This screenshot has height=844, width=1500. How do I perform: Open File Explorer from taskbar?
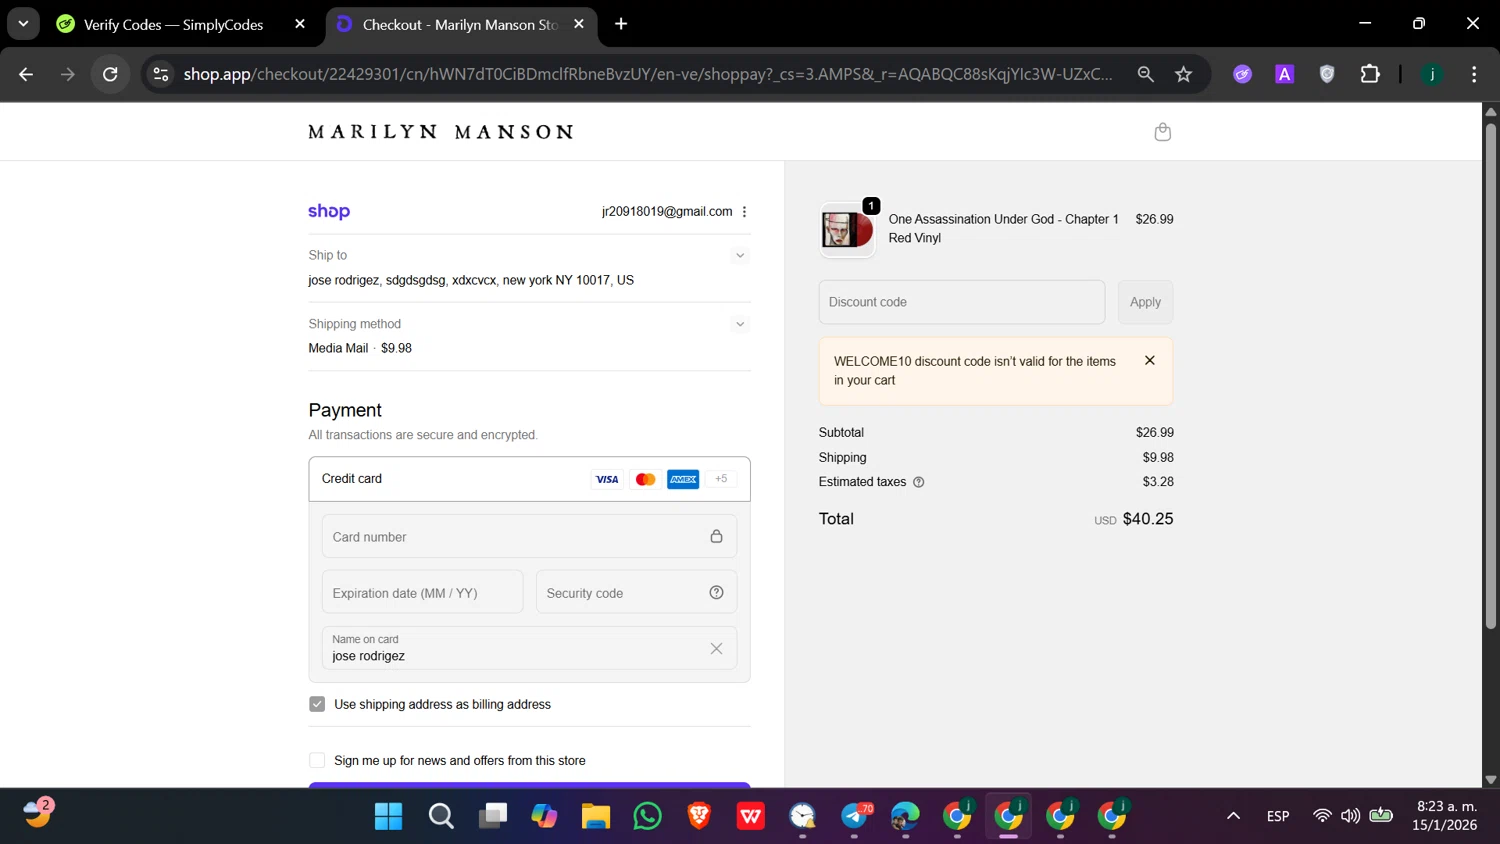click(x=595, y=816)
